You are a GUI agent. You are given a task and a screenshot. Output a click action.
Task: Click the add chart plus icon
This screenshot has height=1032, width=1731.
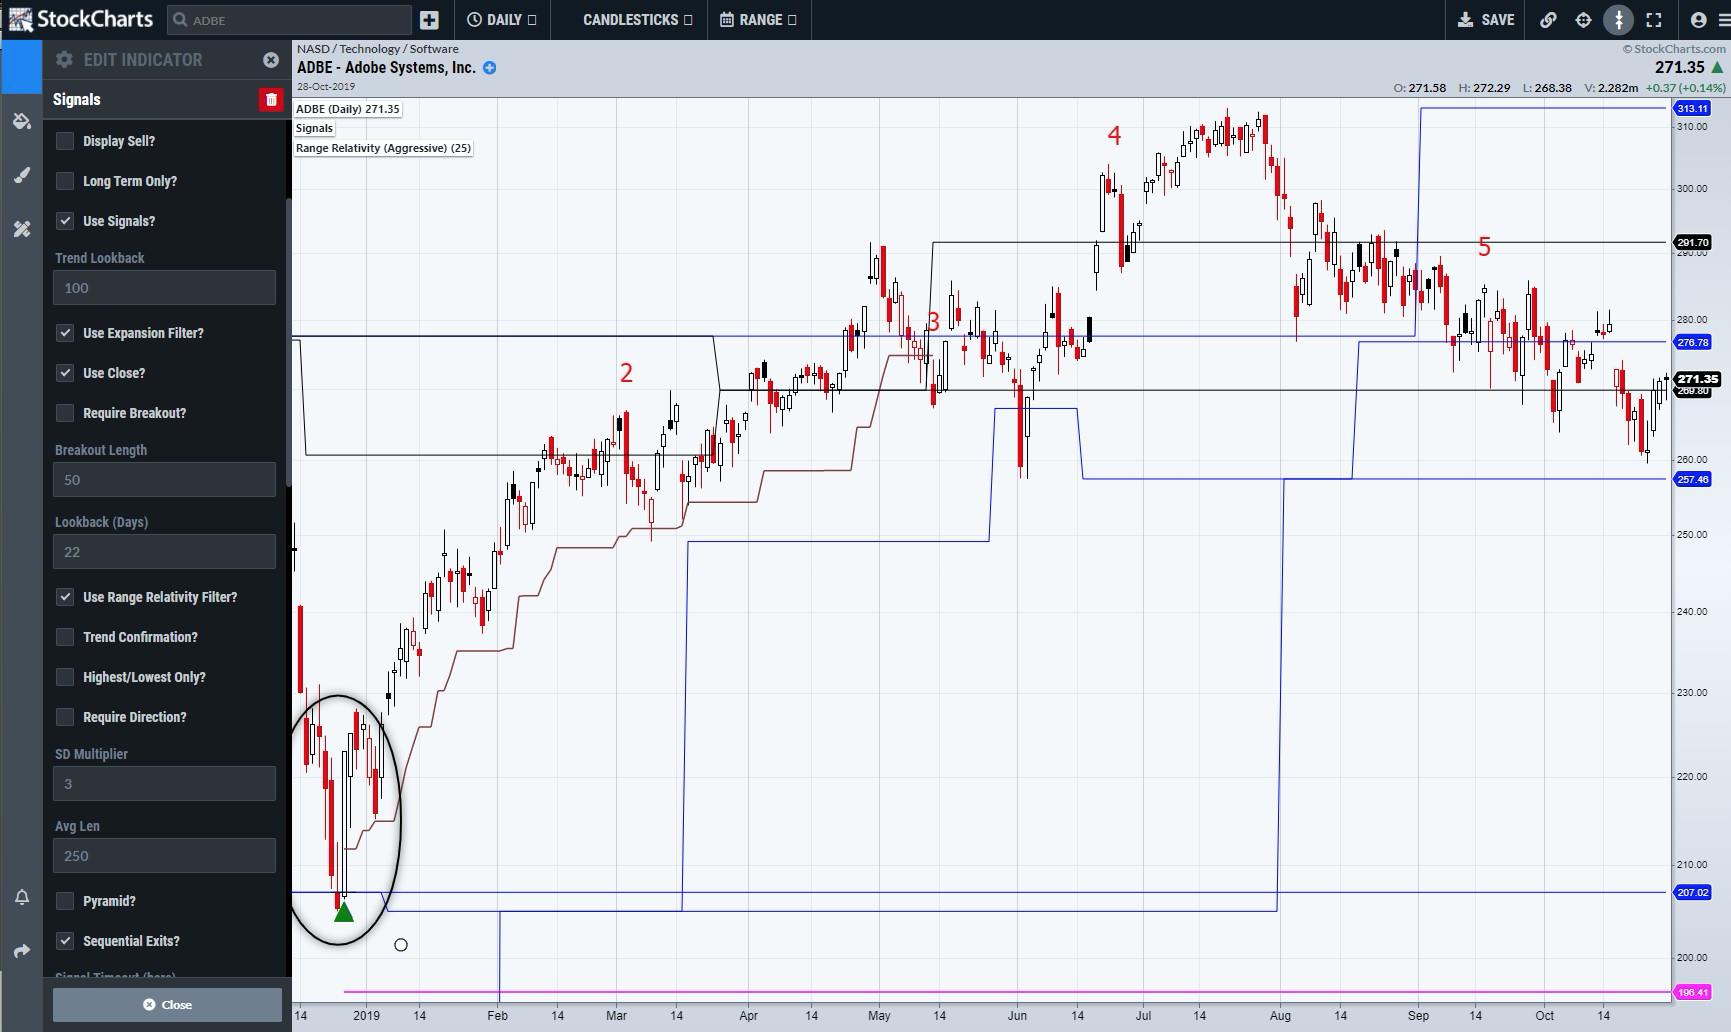pos(429,20)
